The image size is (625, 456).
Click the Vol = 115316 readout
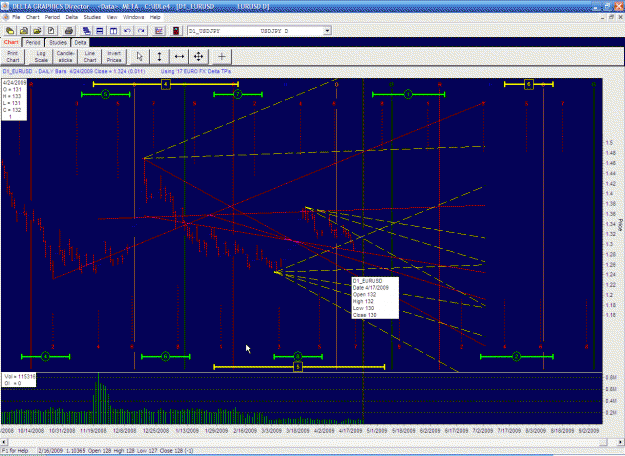pyautogui.click(x=20, y=376)
